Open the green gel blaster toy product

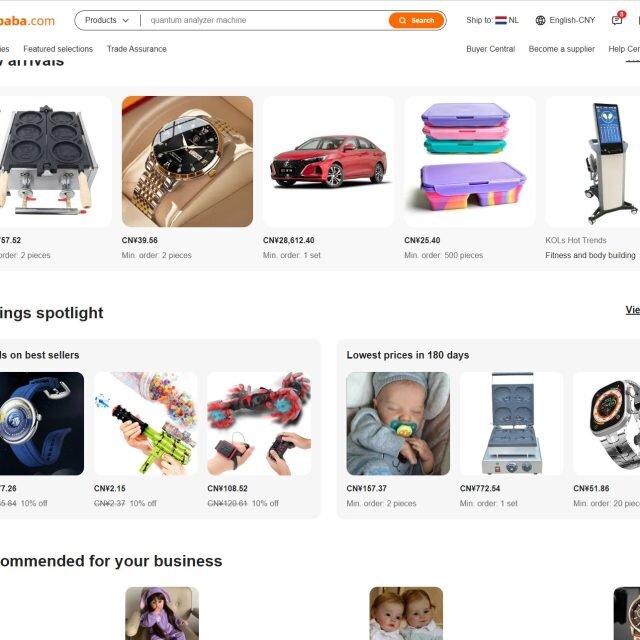[x=145, y=423]
